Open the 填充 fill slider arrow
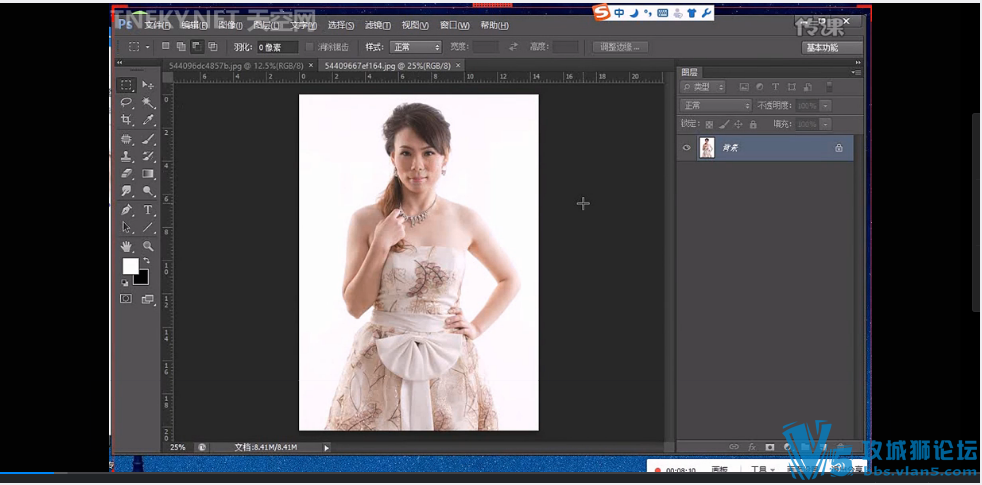 point(827,124)
